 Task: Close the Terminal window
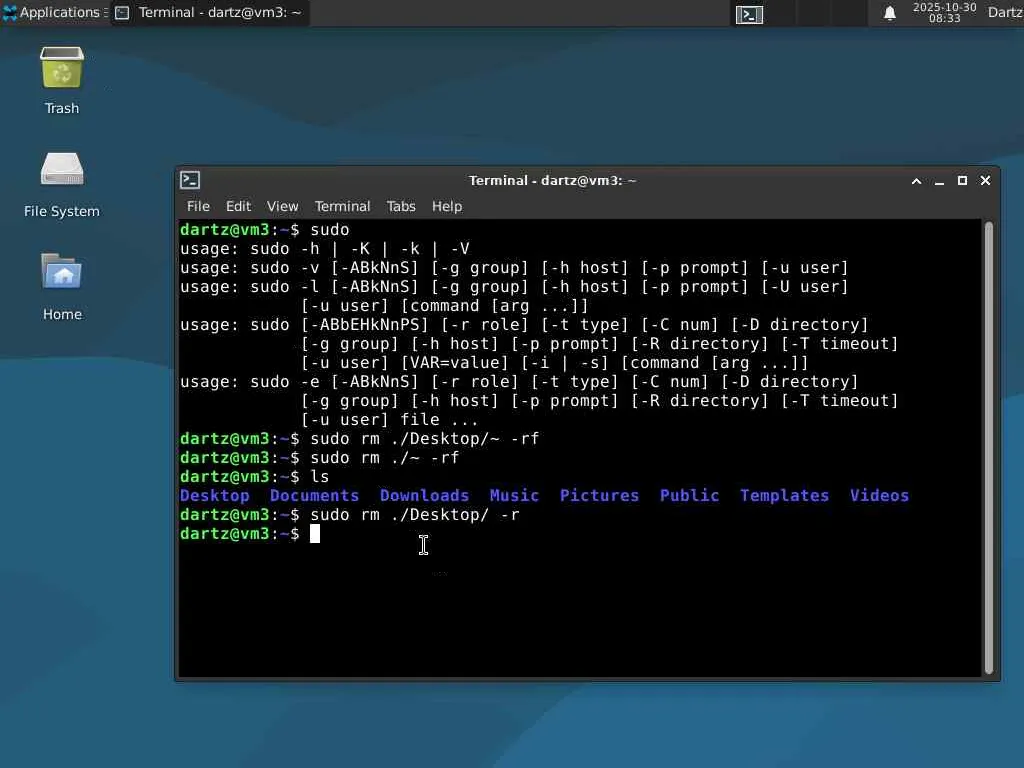pos(985,180)
